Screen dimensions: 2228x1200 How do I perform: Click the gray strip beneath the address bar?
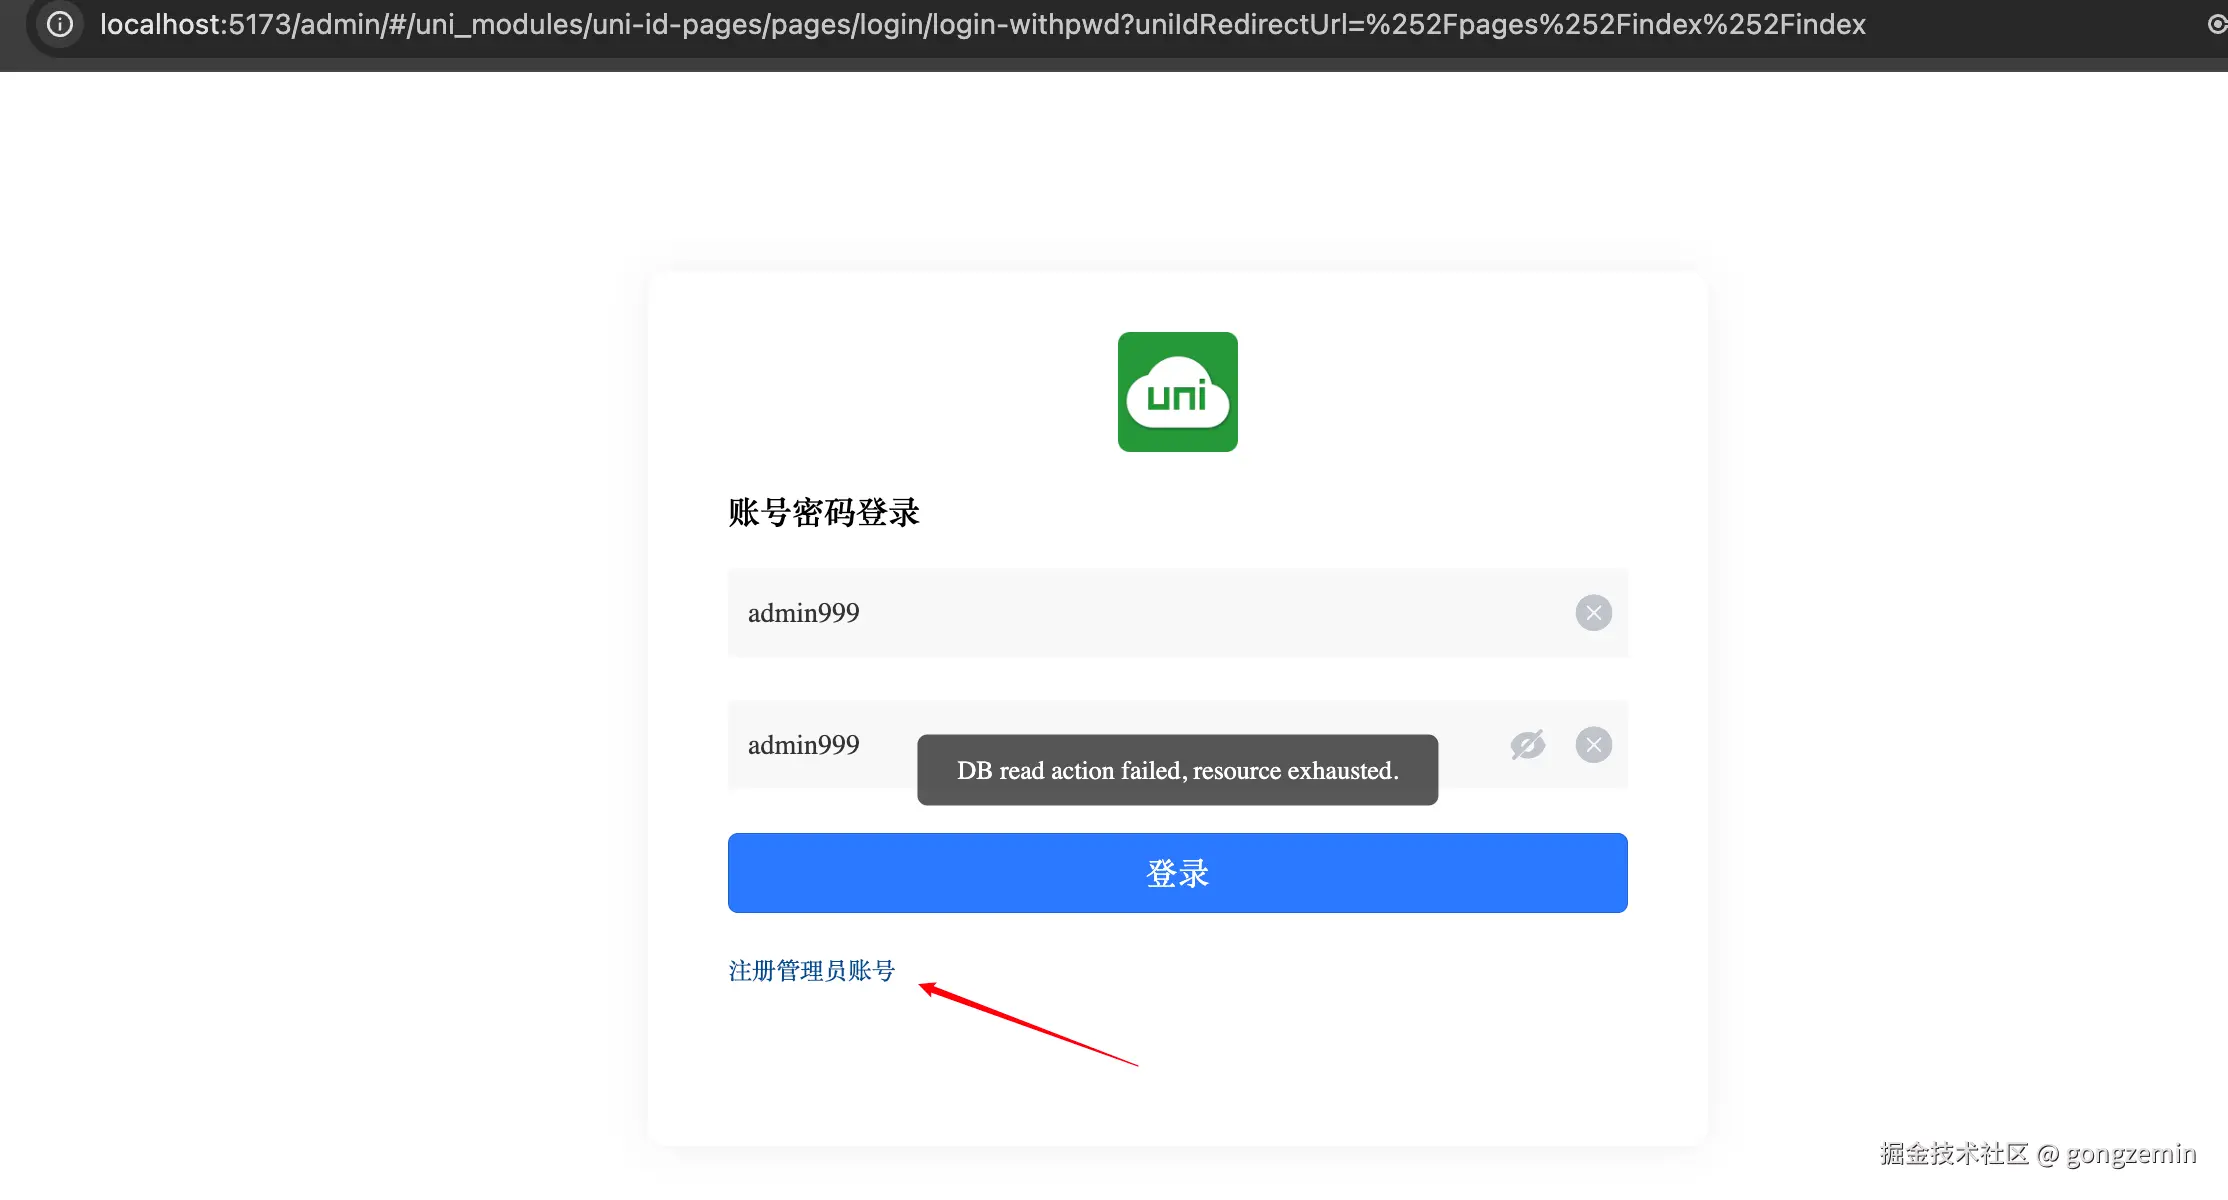coord(1100,65)
